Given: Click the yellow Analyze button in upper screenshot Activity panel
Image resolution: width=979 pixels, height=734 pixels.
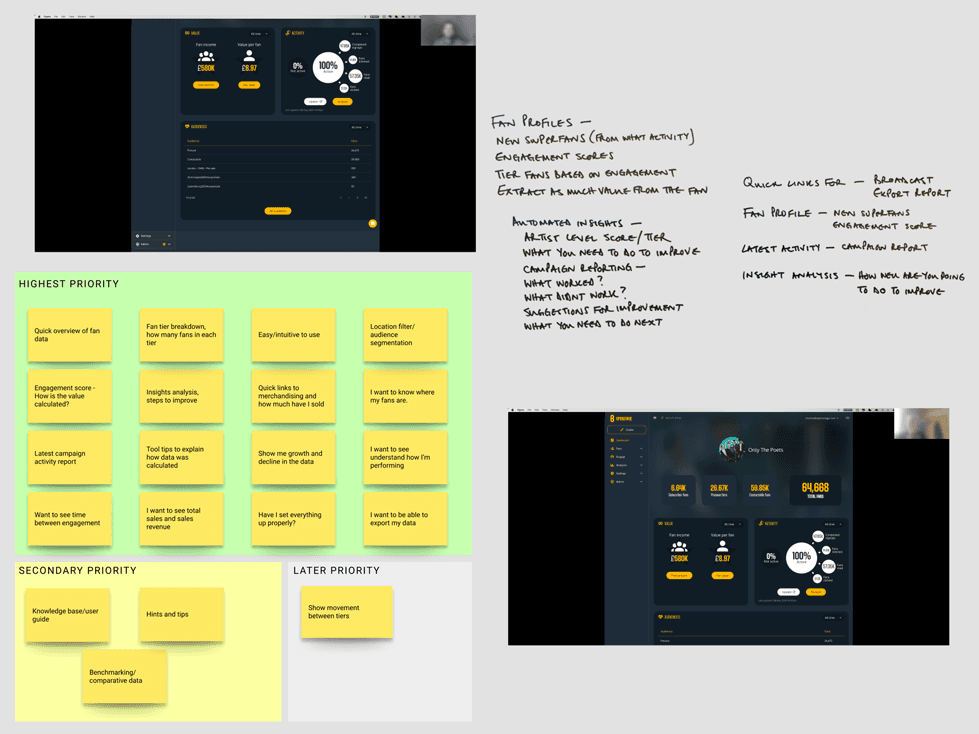Looking at the screenshot, I should click(x=342, y=101).
